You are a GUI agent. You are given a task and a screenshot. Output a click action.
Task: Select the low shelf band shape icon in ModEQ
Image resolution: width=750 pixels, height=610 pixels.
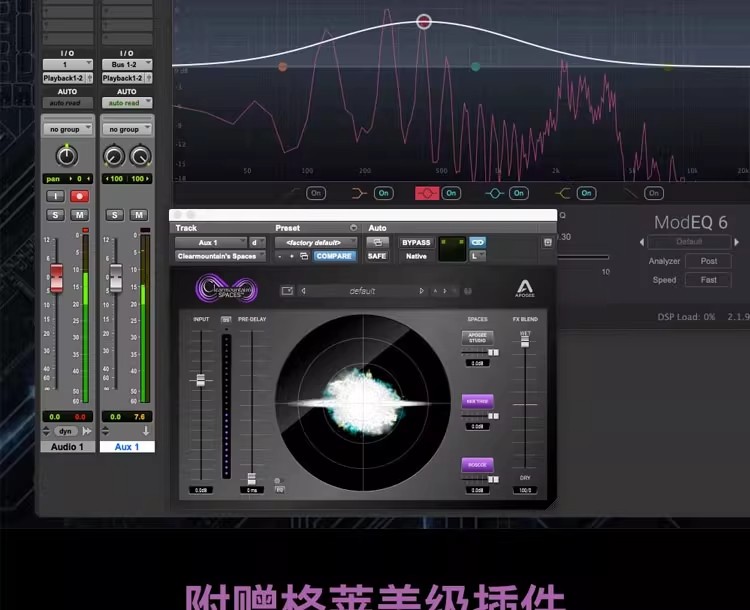pos(358,193)
